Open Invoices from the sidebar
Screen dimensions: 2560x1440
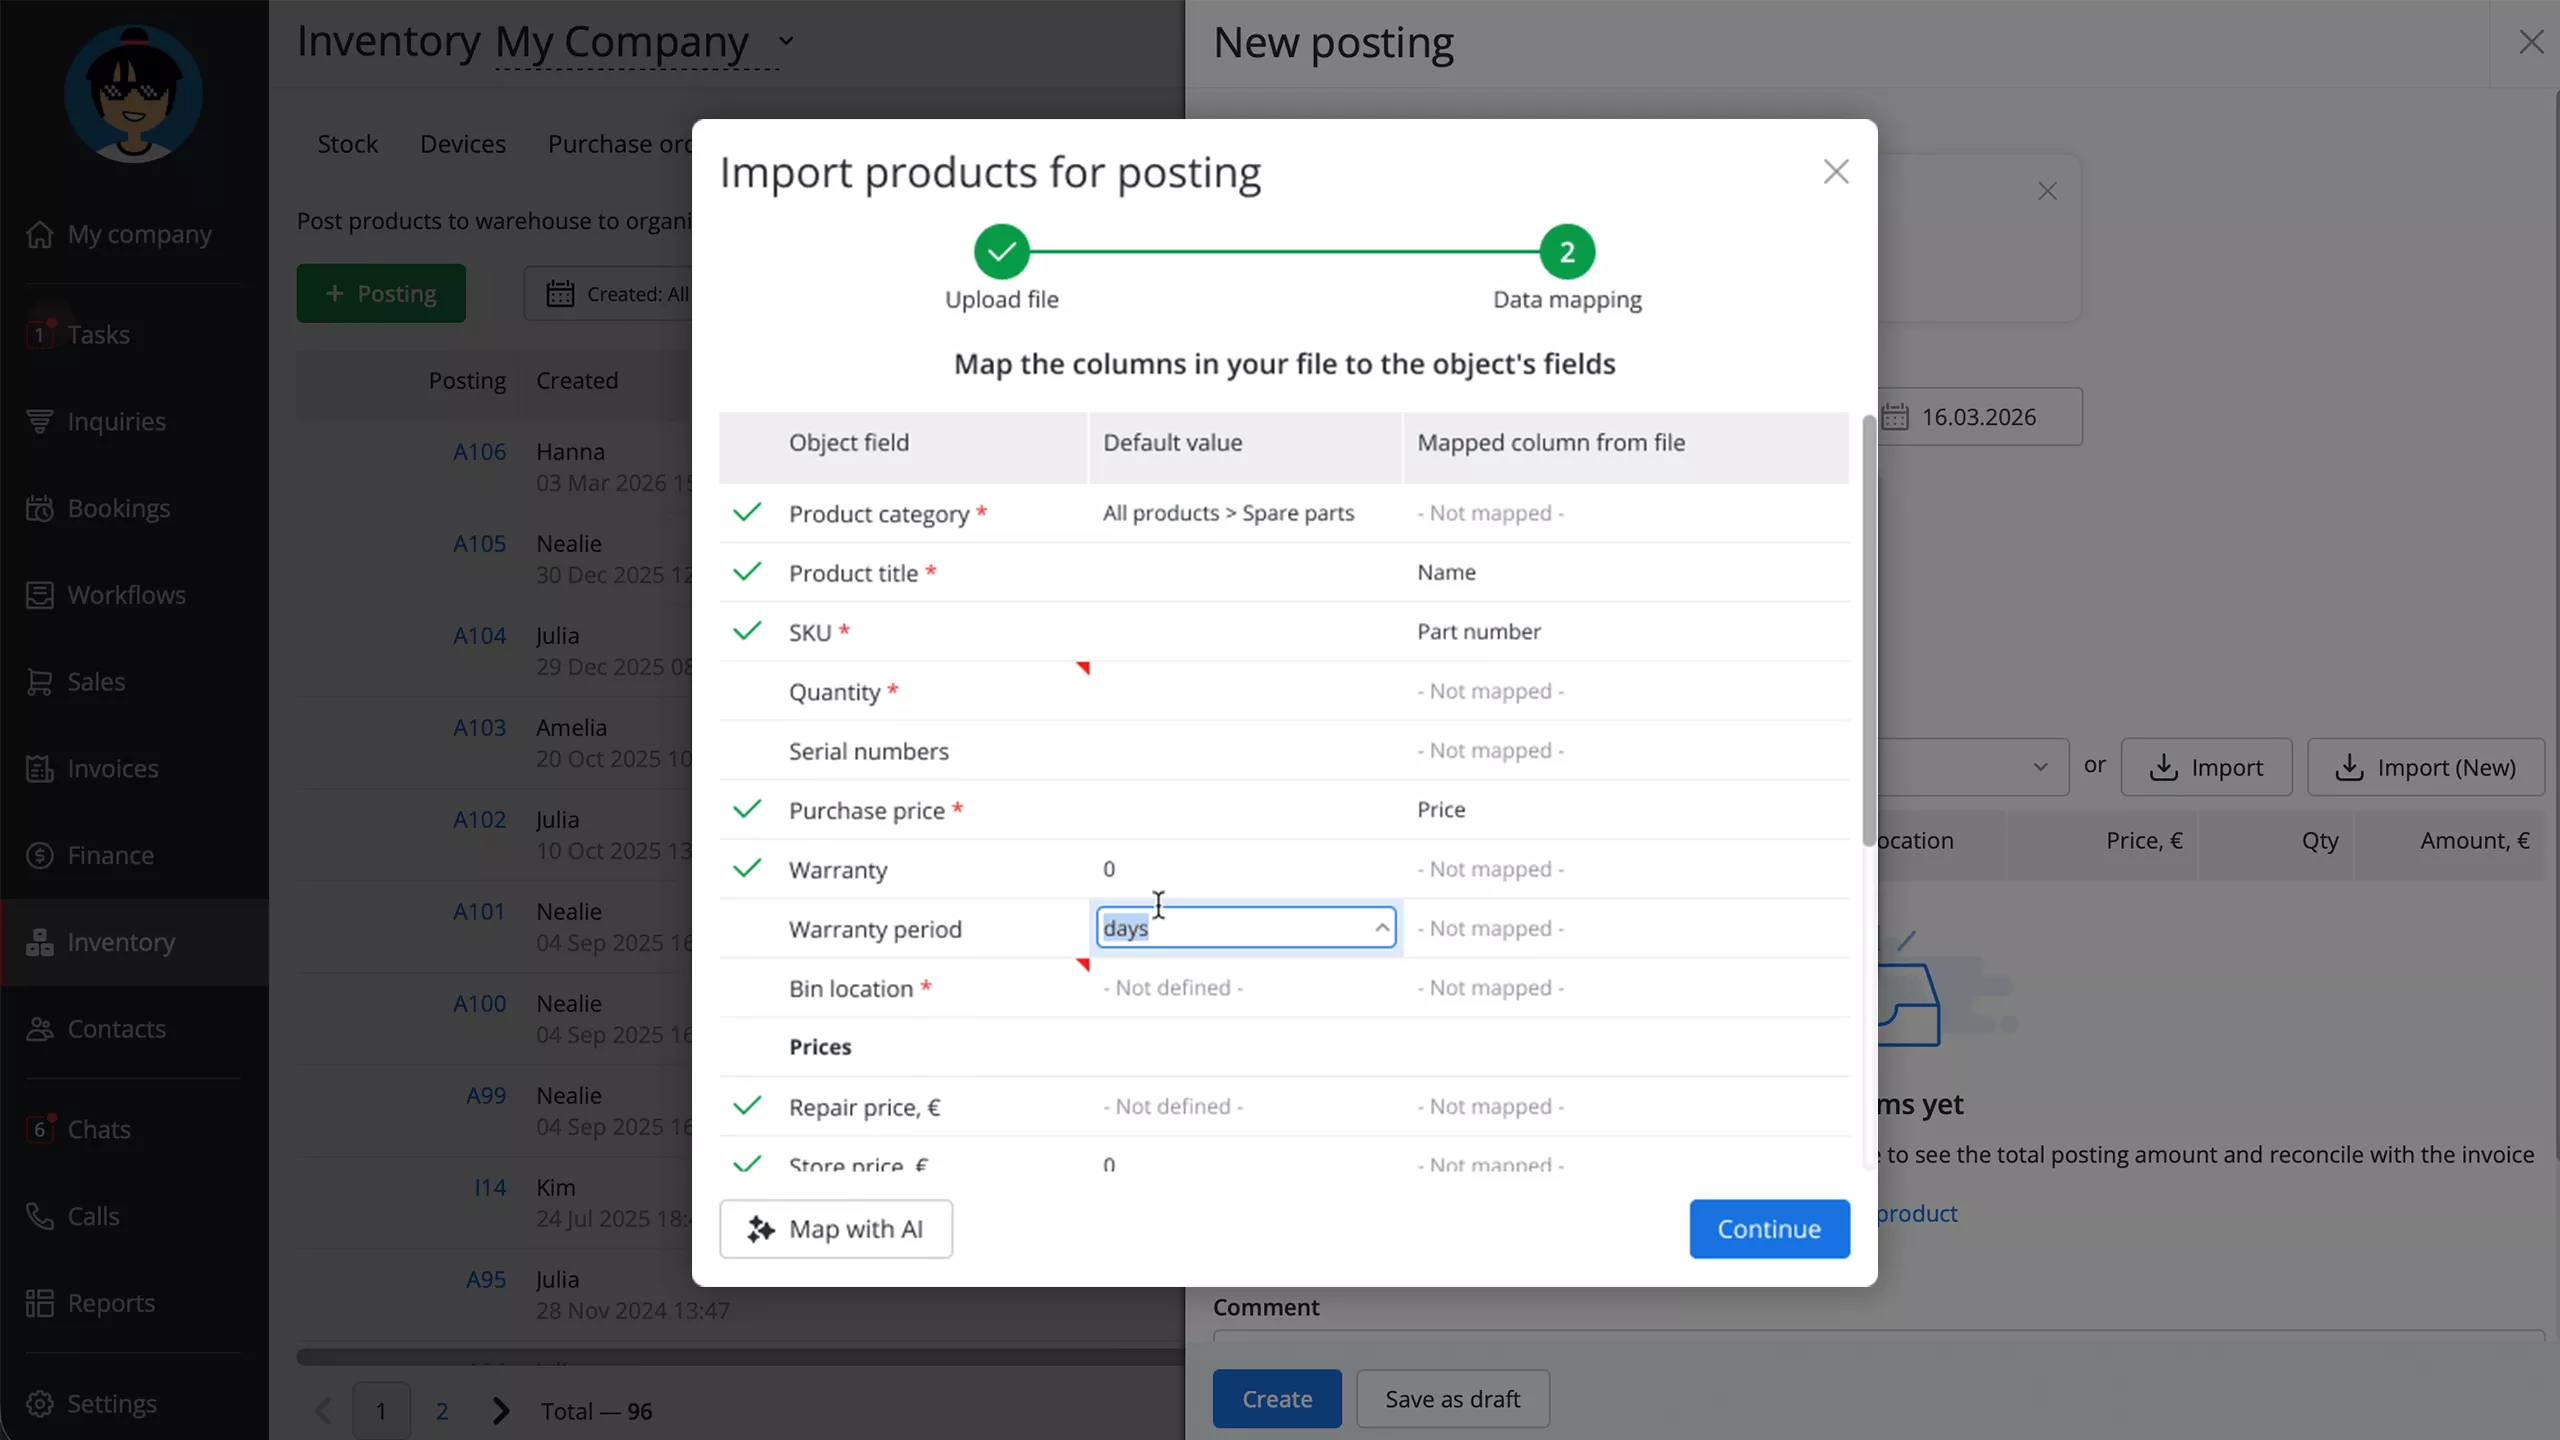(113, 768)
